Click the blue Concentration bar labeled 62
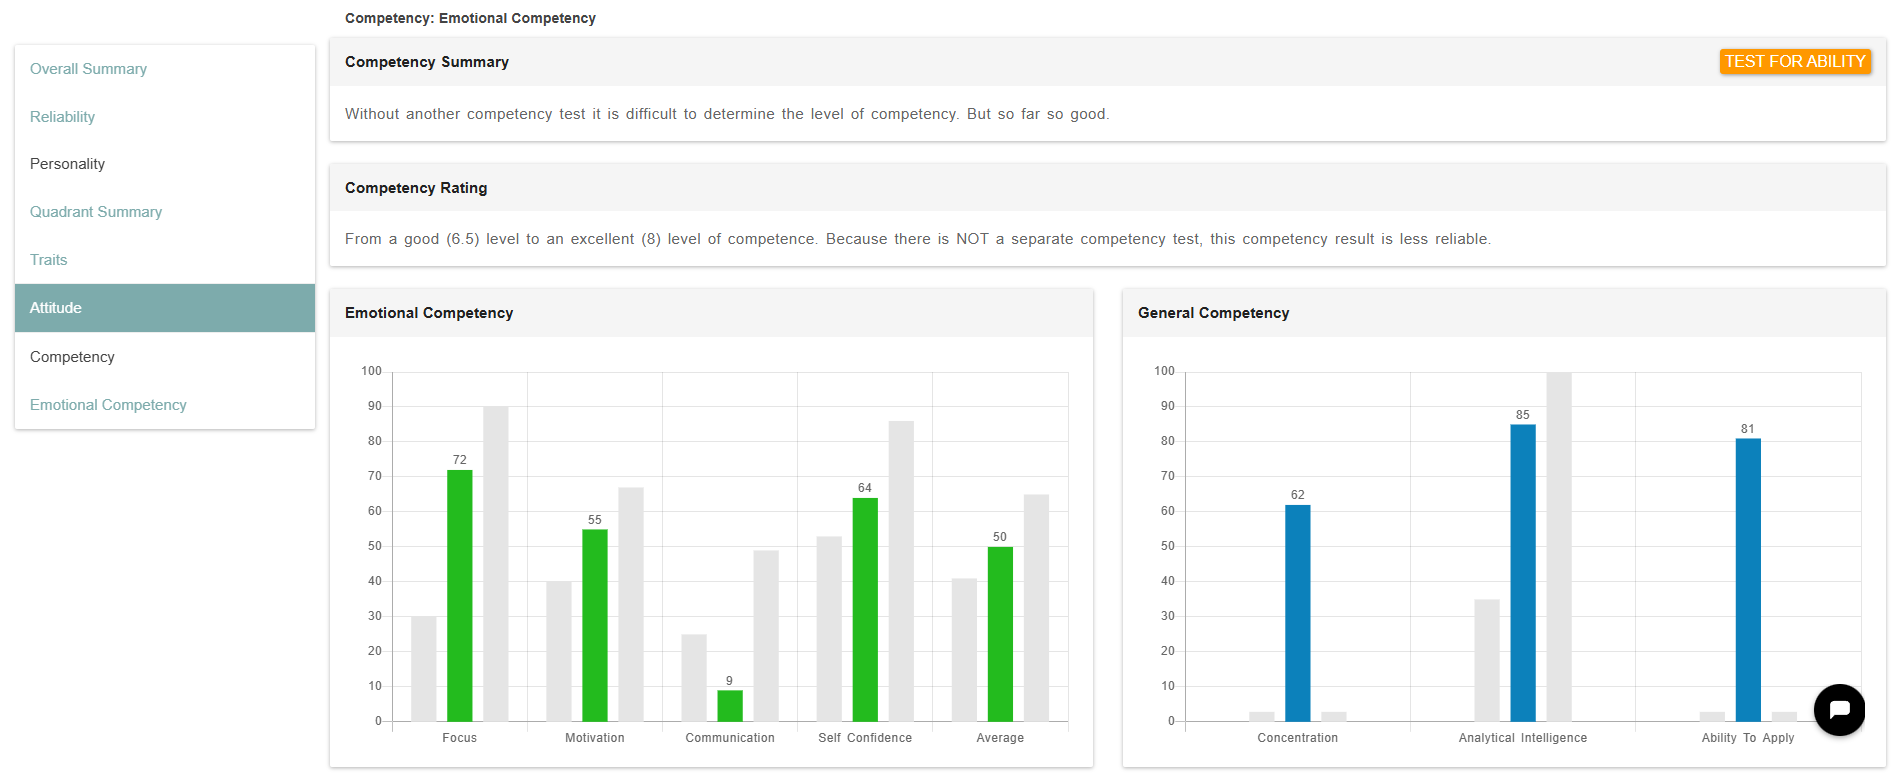The width and height of the screenshot is (1898, 783). [1297, 612]
